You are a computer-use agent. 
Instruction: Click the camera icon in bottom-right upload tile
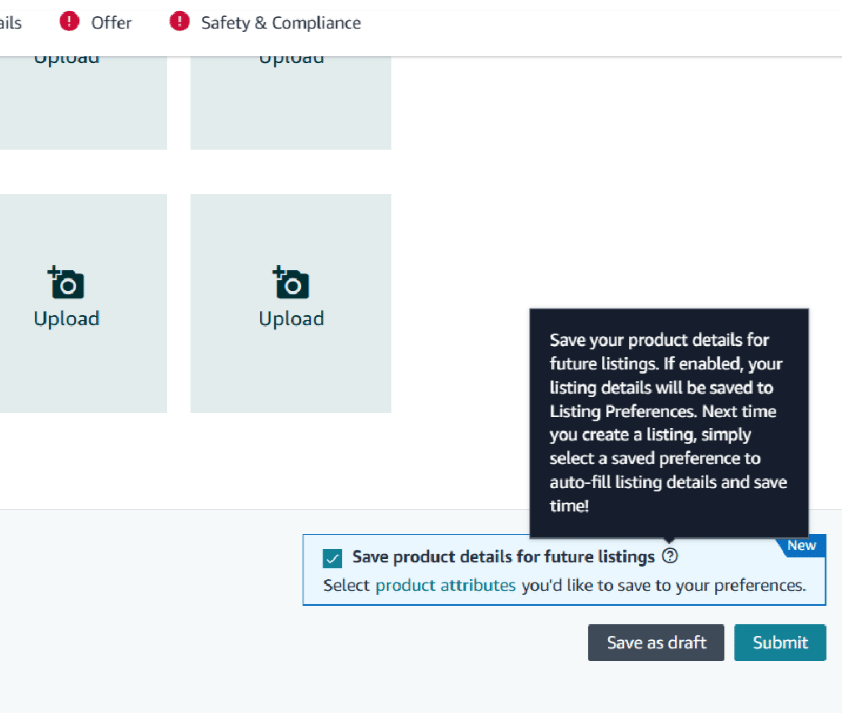click(x=291, y=282)
